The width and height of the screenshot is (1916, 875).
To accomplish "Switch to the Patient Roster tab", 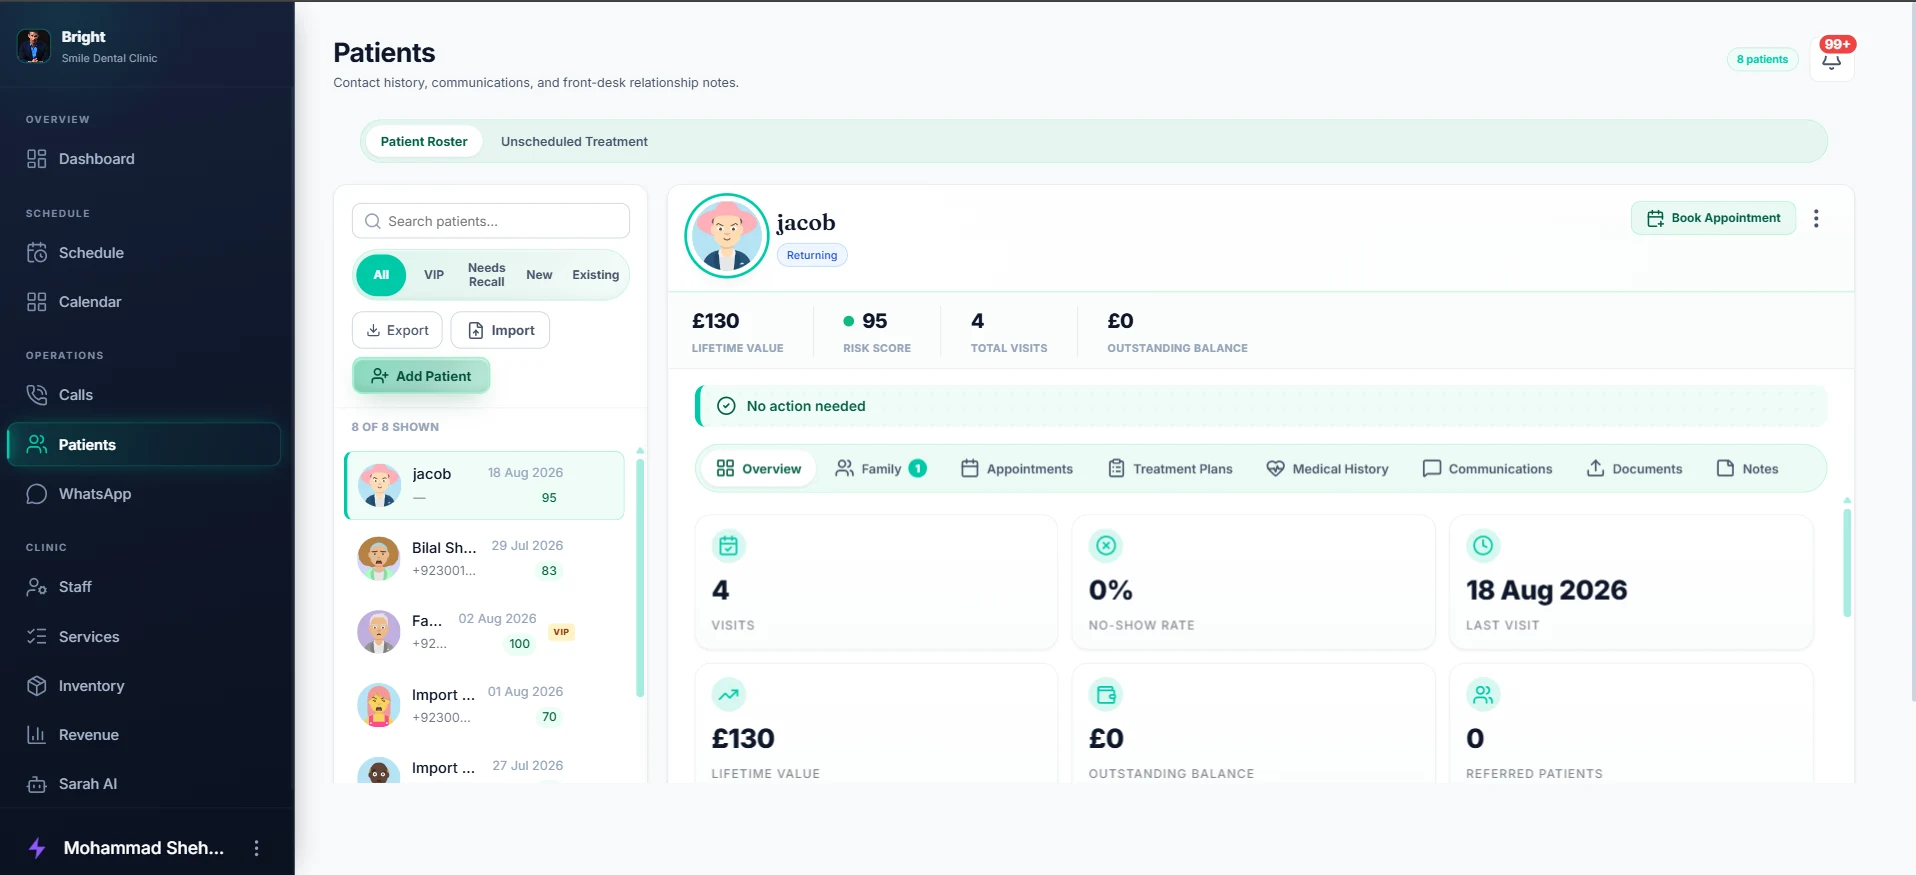I will (x=424, y=142).
